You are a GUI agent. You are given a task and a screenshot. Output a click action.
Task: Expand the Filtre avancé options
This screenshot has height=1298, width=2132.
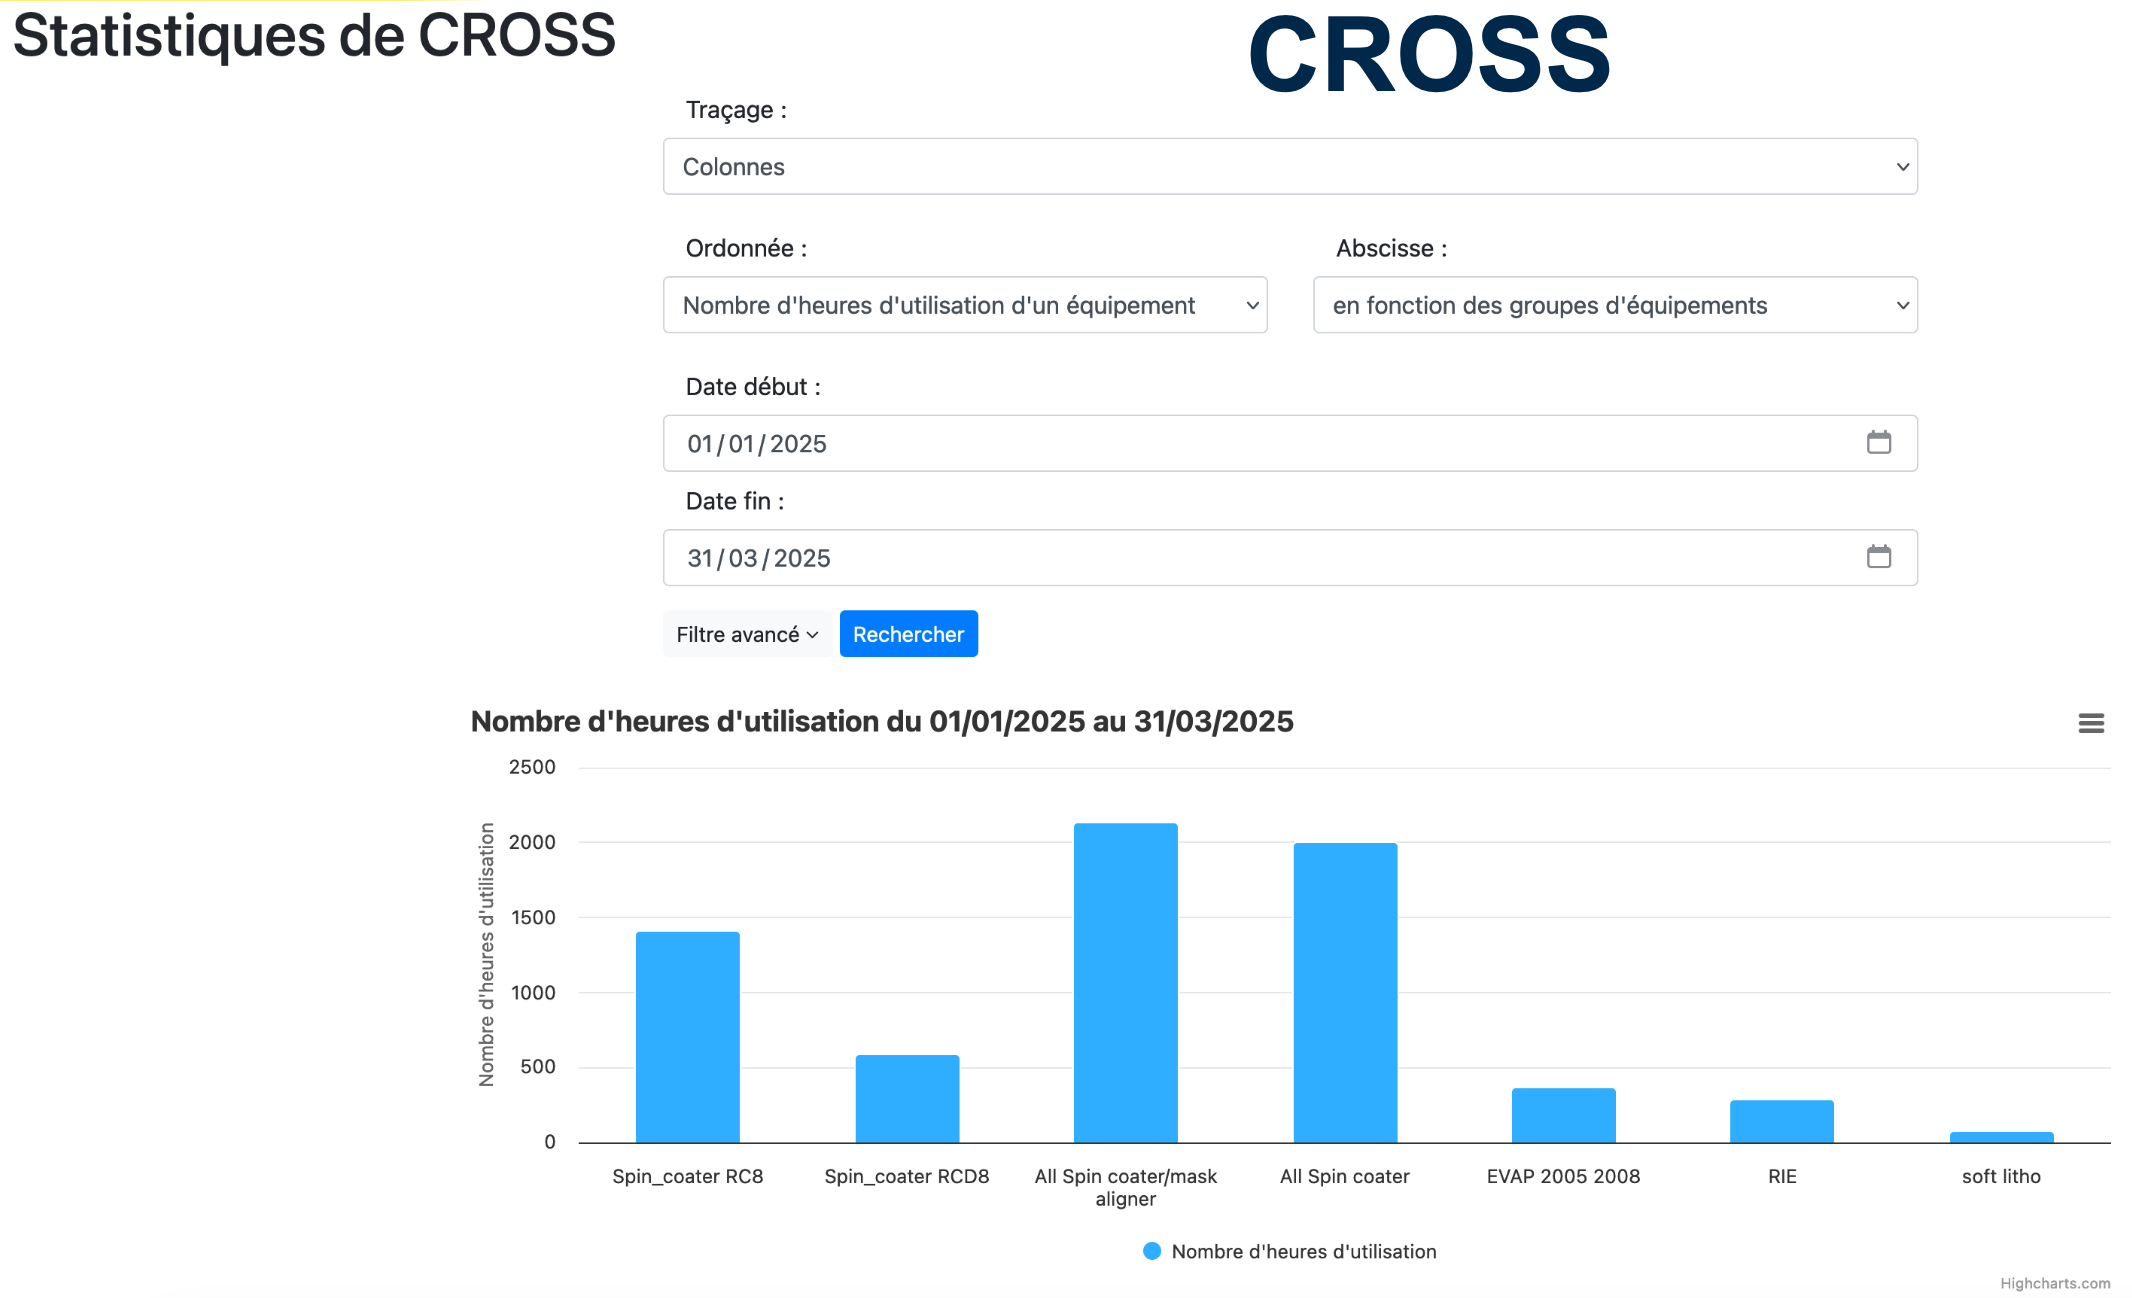point(747,634)
